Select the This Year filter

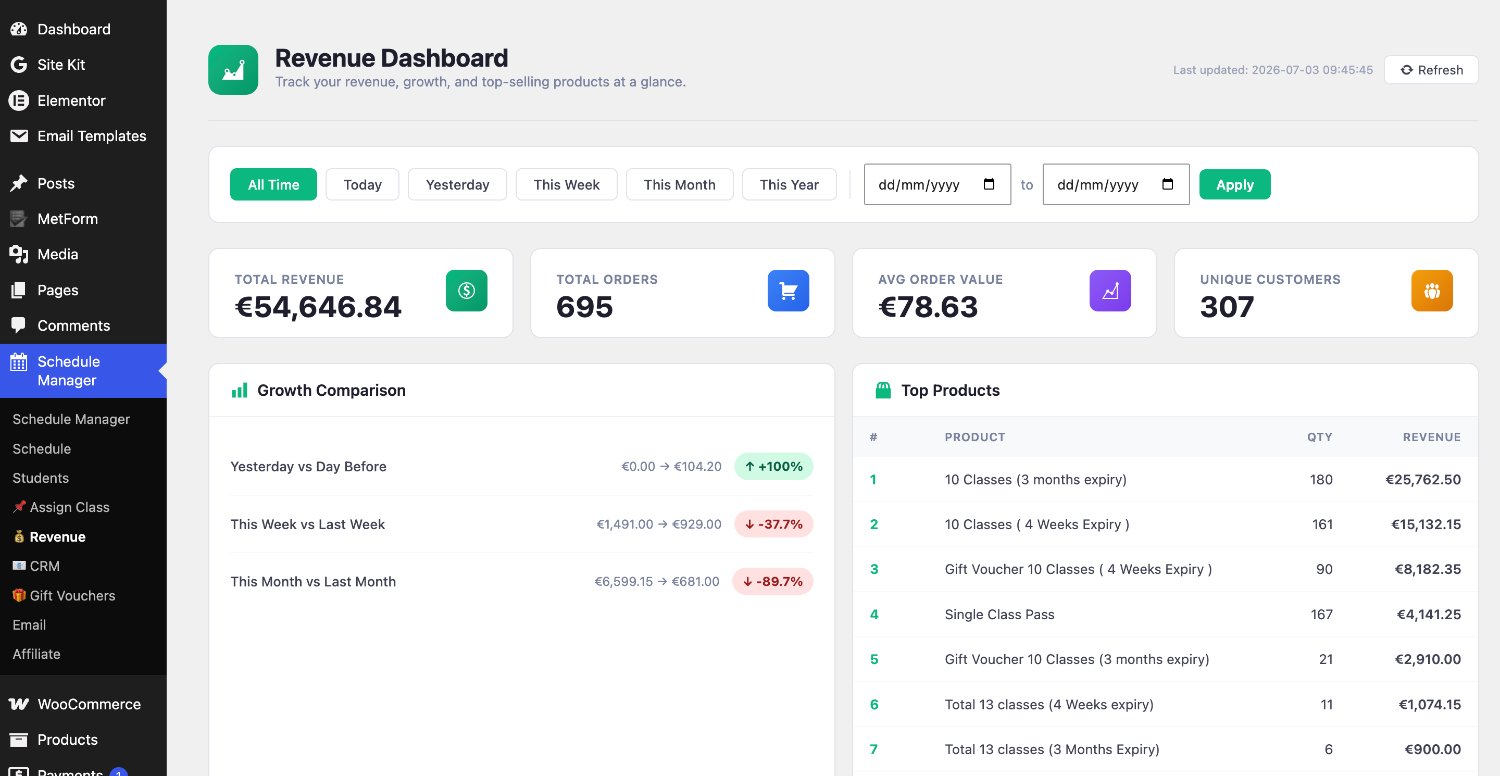coord(789,184)
